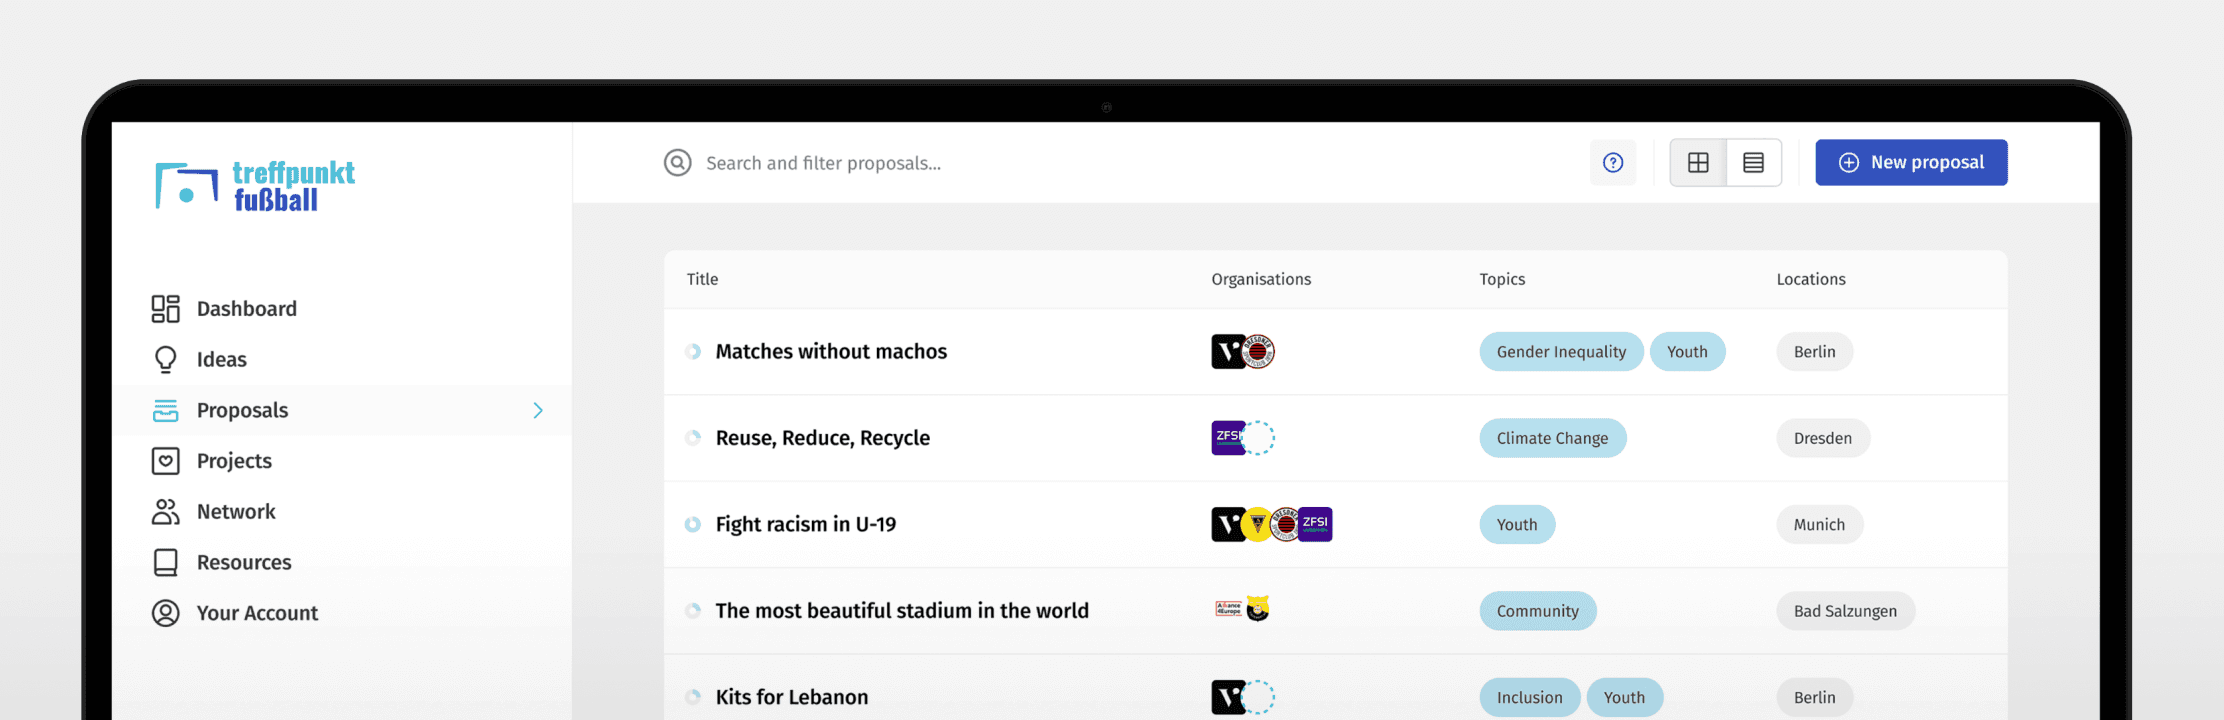2224x720 pixels.
Task: Click status circle beside Fight racism in U-19
Action: (693, 525)
